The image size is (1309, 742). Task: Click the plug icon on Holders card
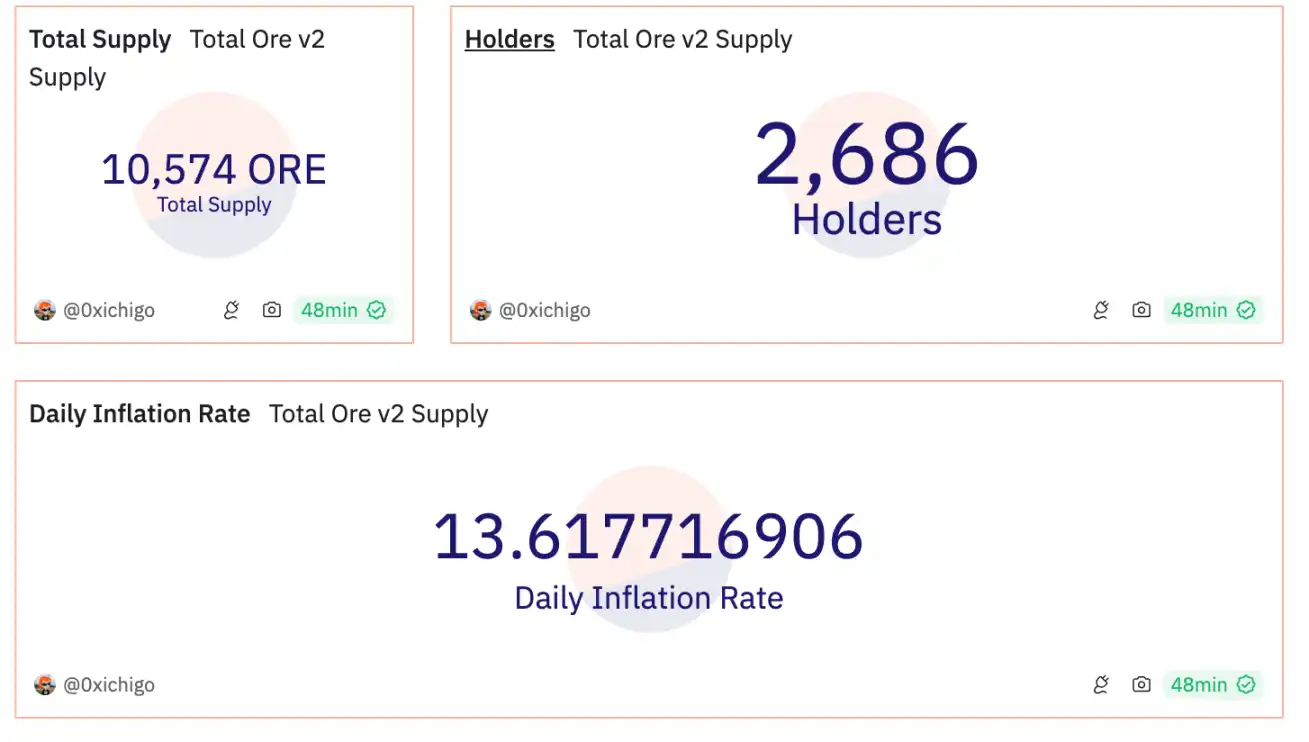click(x=1101, y=310)
